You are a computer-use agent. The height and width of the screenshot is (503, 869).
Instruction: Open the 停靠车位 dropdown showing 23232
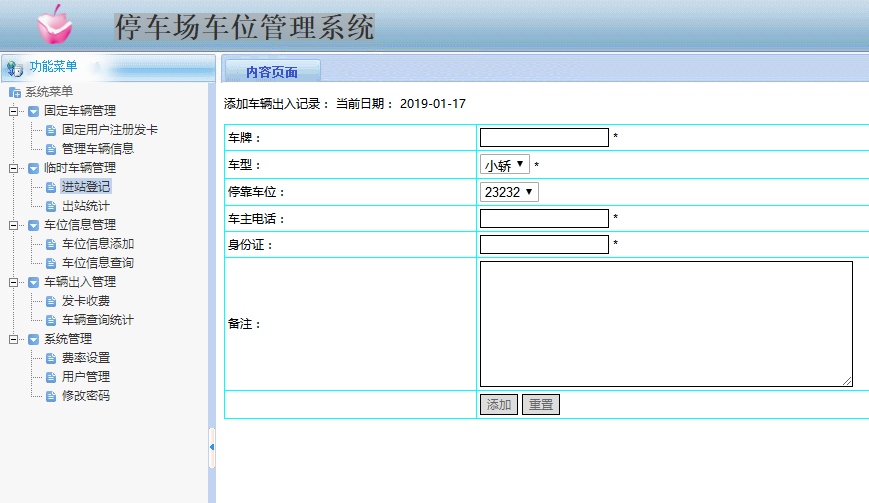click(509, 192)
